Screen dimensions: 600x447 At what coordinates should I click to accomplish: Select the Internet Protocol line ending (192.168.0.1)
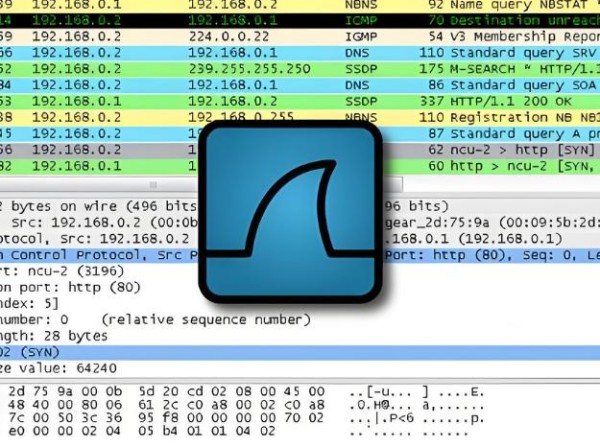coord(300,239)
